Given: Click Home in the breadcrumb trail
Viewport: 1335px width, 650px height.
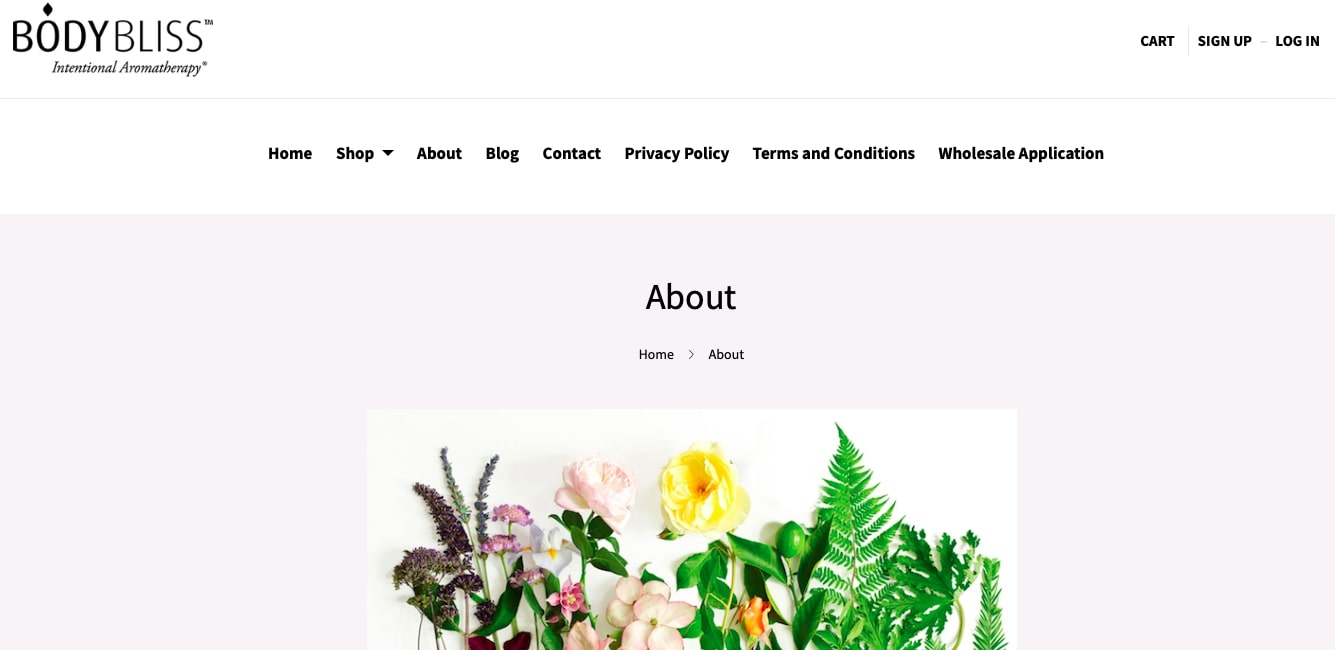Looking at the screenshot, I should click(656, 354).
